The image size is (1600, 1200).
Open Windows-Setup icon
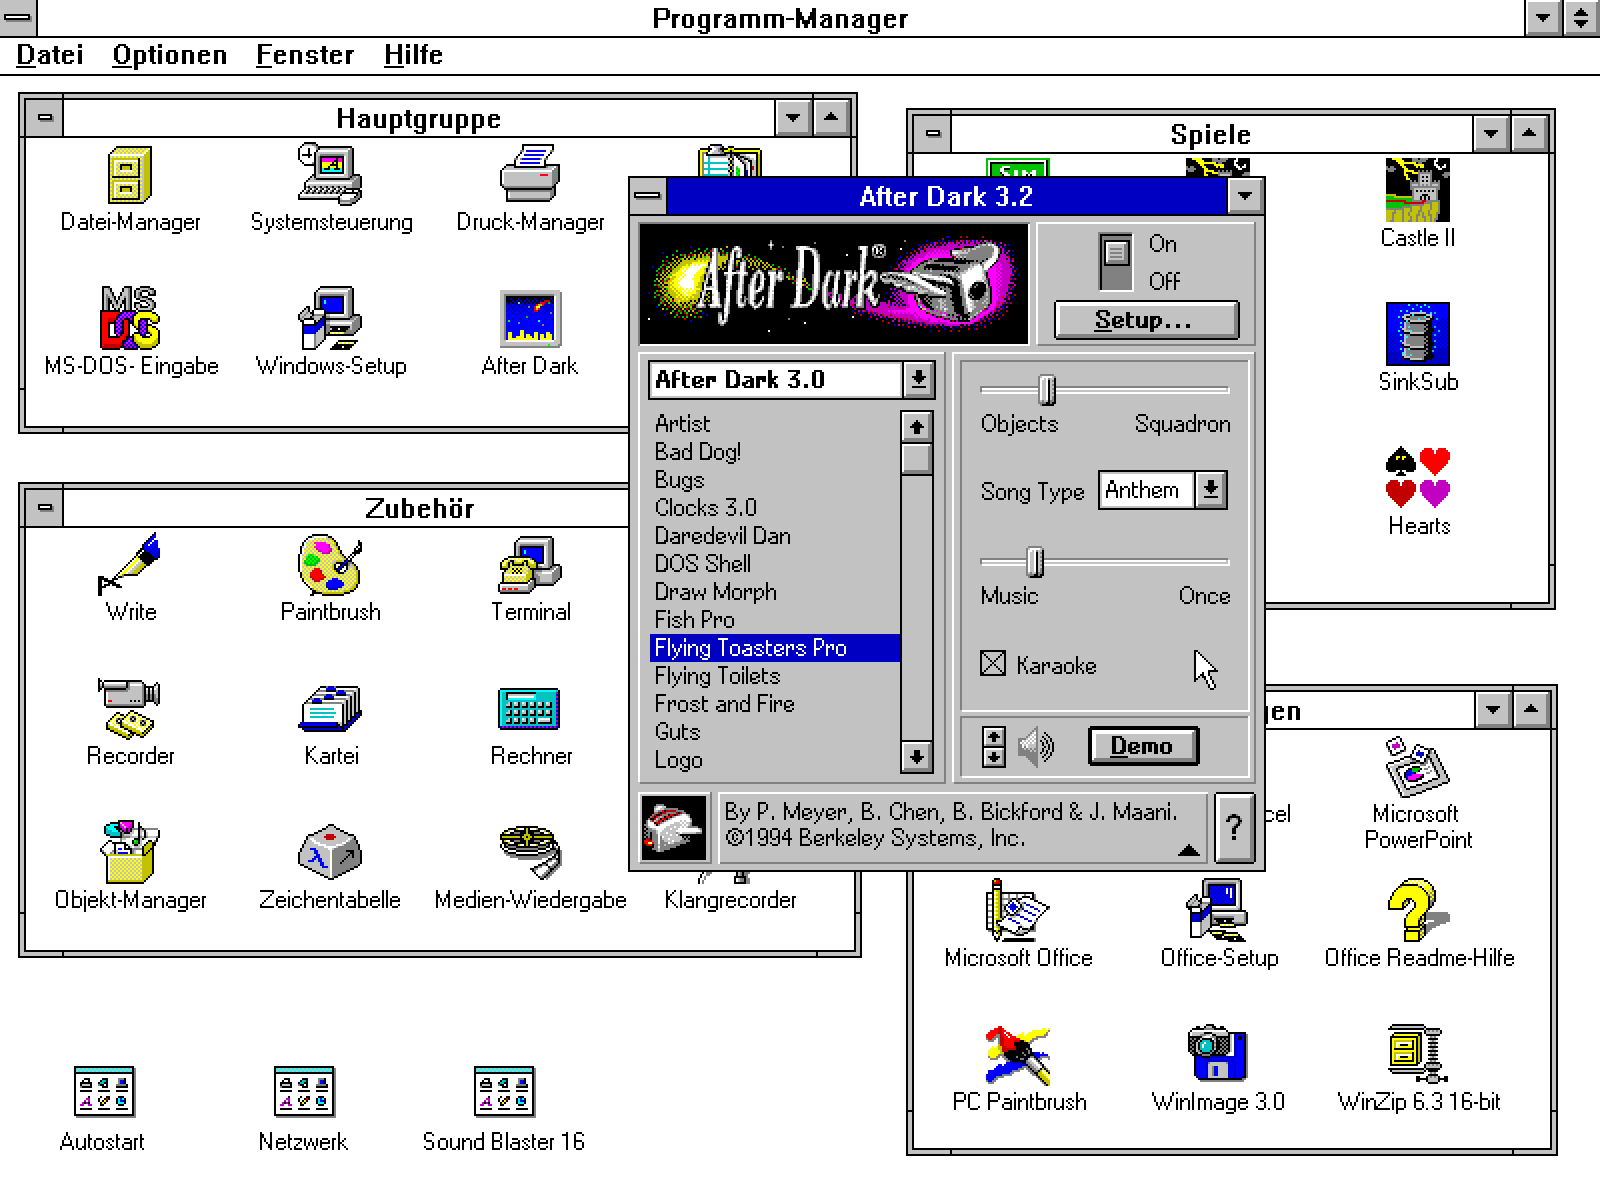tap(330, 318)
